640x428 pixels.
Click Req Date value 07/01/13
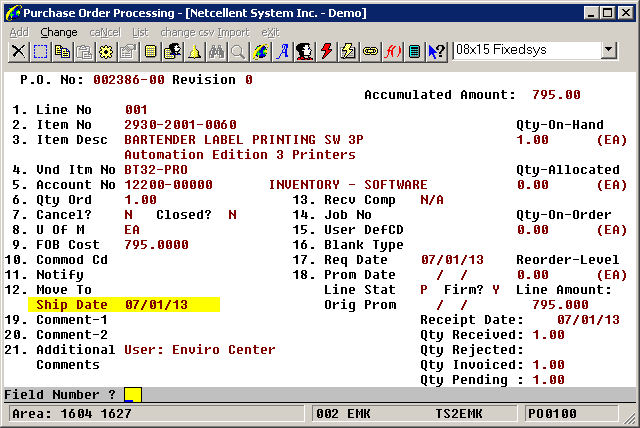(x=452, y=259)
